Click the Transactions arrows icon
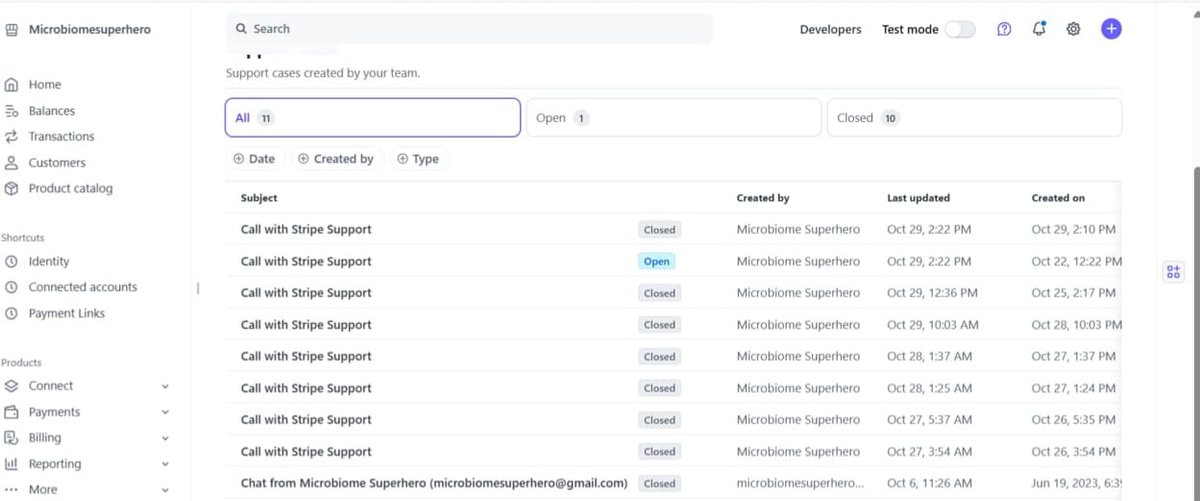 pyautogui.click(x=12, y=136)
